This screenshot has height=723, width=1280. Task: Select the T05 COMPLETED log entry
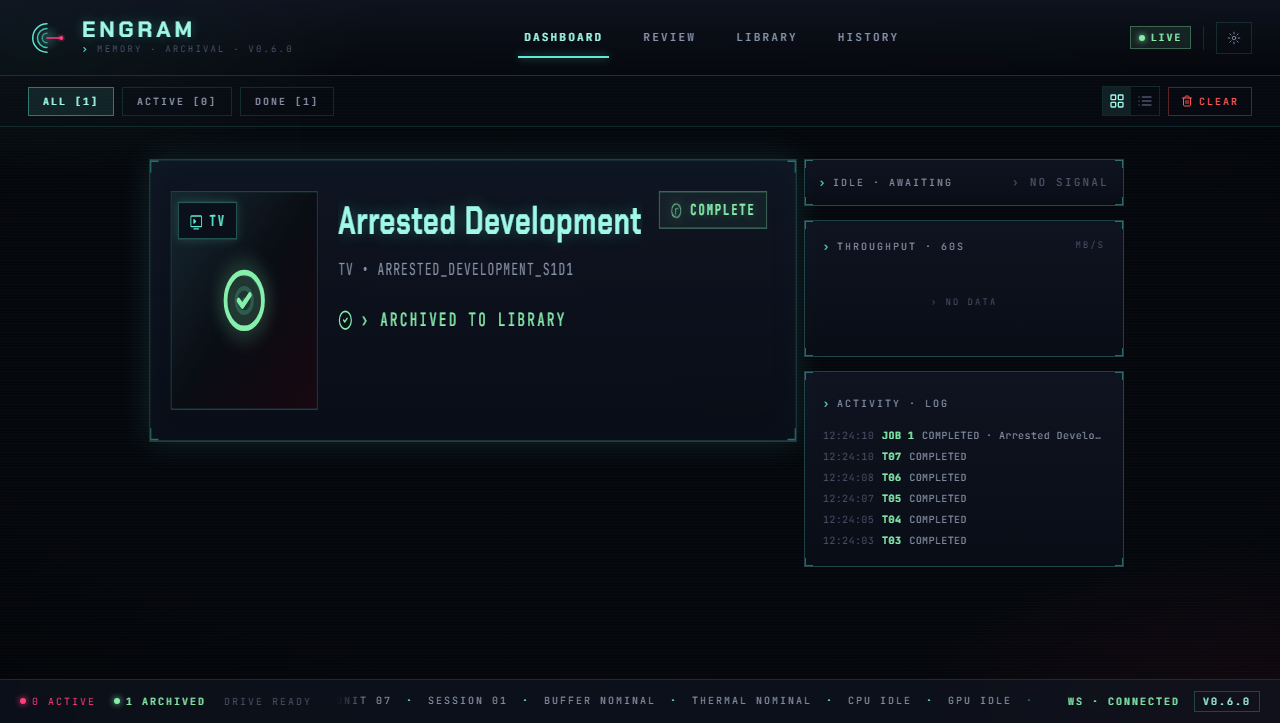point(963,499)
